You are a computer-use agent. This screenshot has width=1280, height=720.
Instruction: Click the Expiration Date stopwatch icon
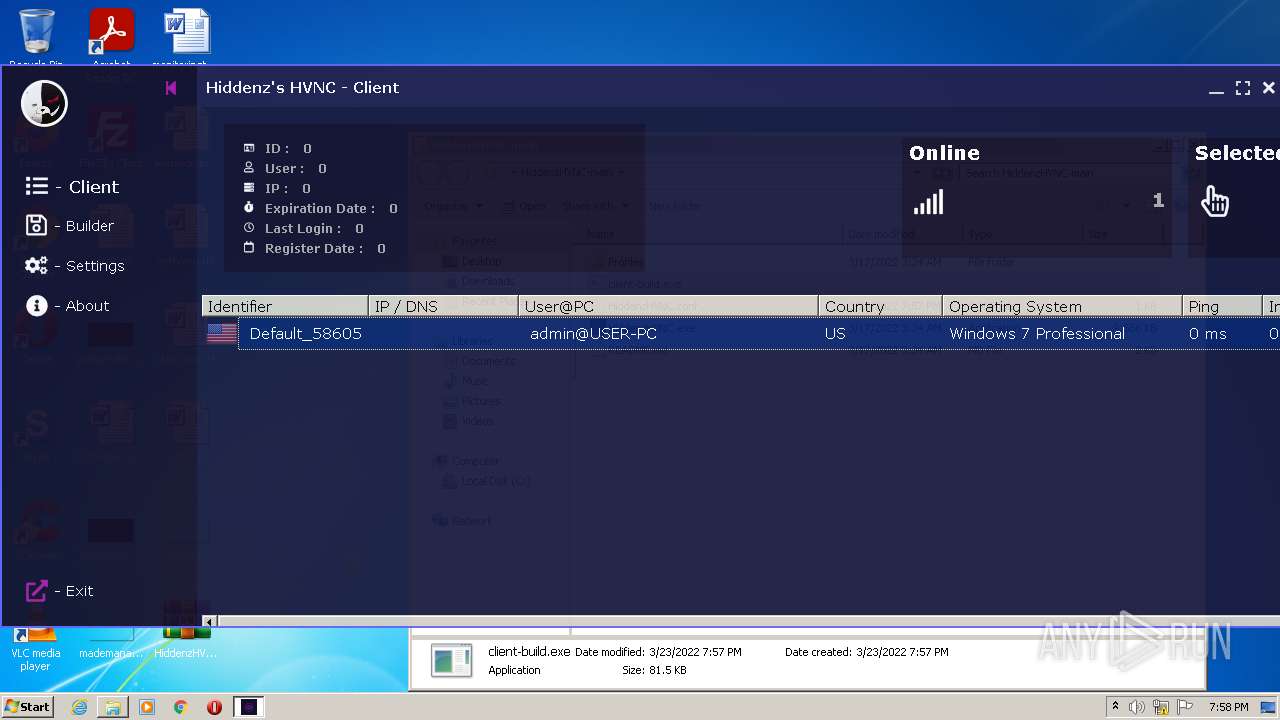point(249,208)
